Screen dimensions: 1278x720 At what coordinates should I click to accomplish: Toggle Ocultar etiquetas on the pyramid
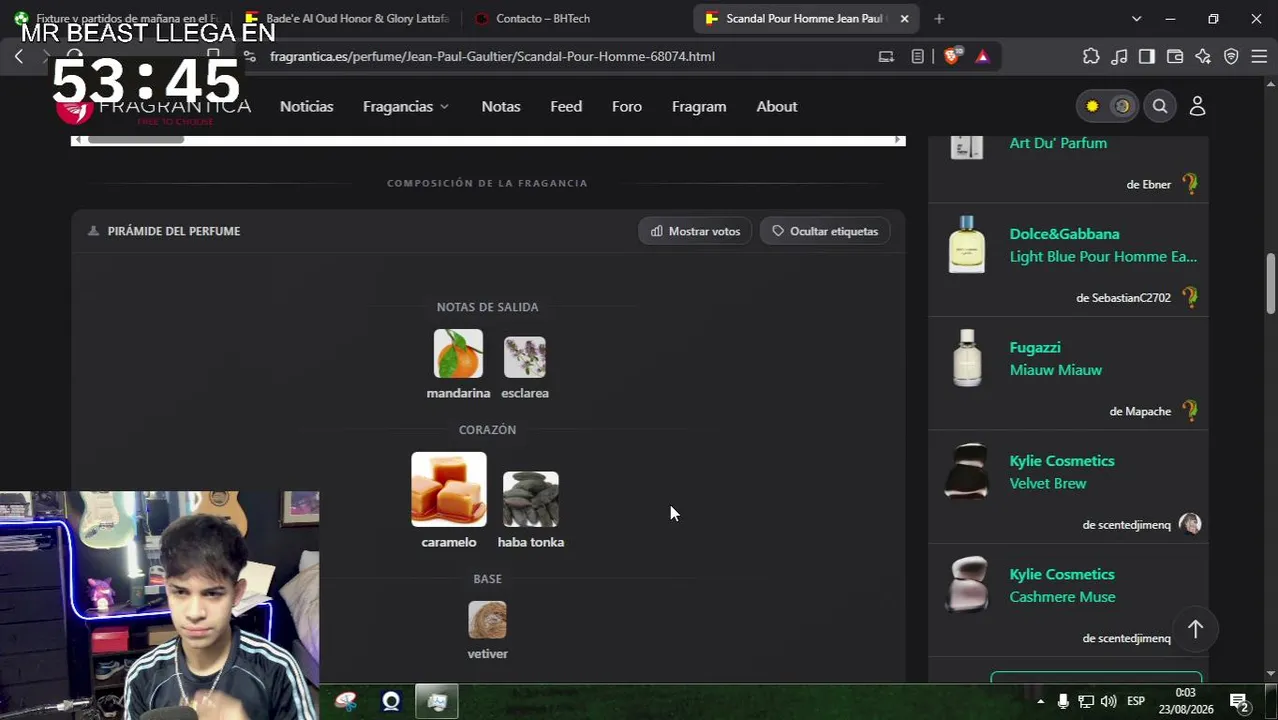824,231
